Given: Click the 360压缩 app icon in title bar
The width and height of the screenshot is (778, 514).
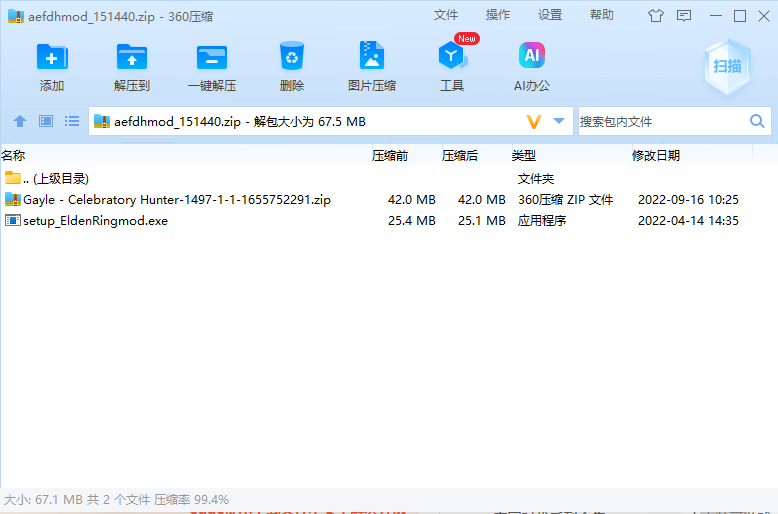Looking at the screenshot, I should 15,16.
